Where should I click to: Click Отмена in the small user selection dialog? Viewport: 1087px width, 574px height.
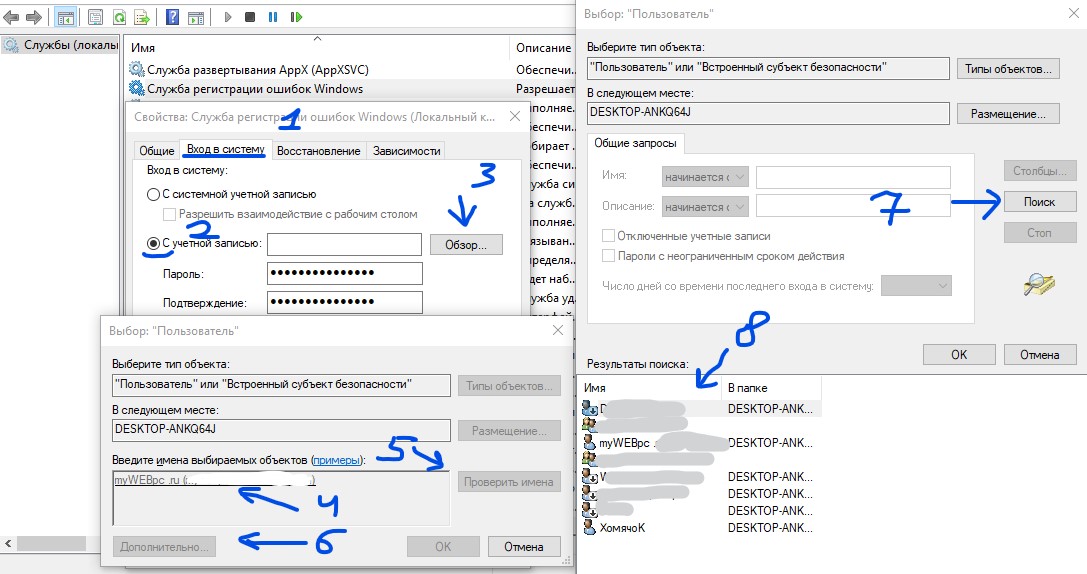(x=523, y=546)
